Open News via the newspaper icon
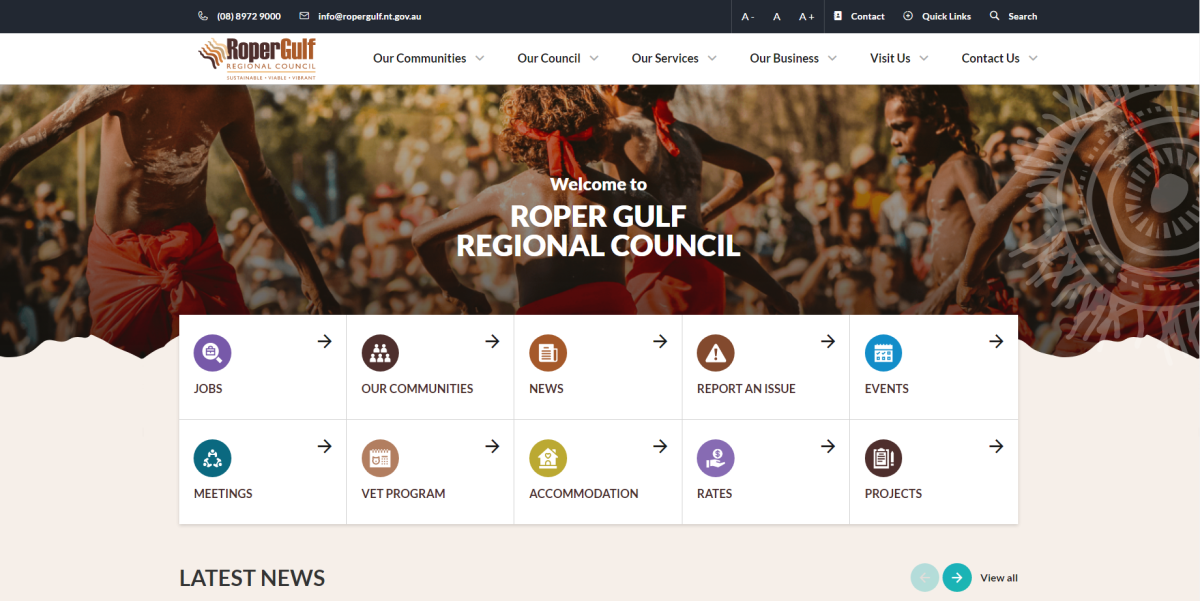This screenshot has width=1200, height=601. 548,352
